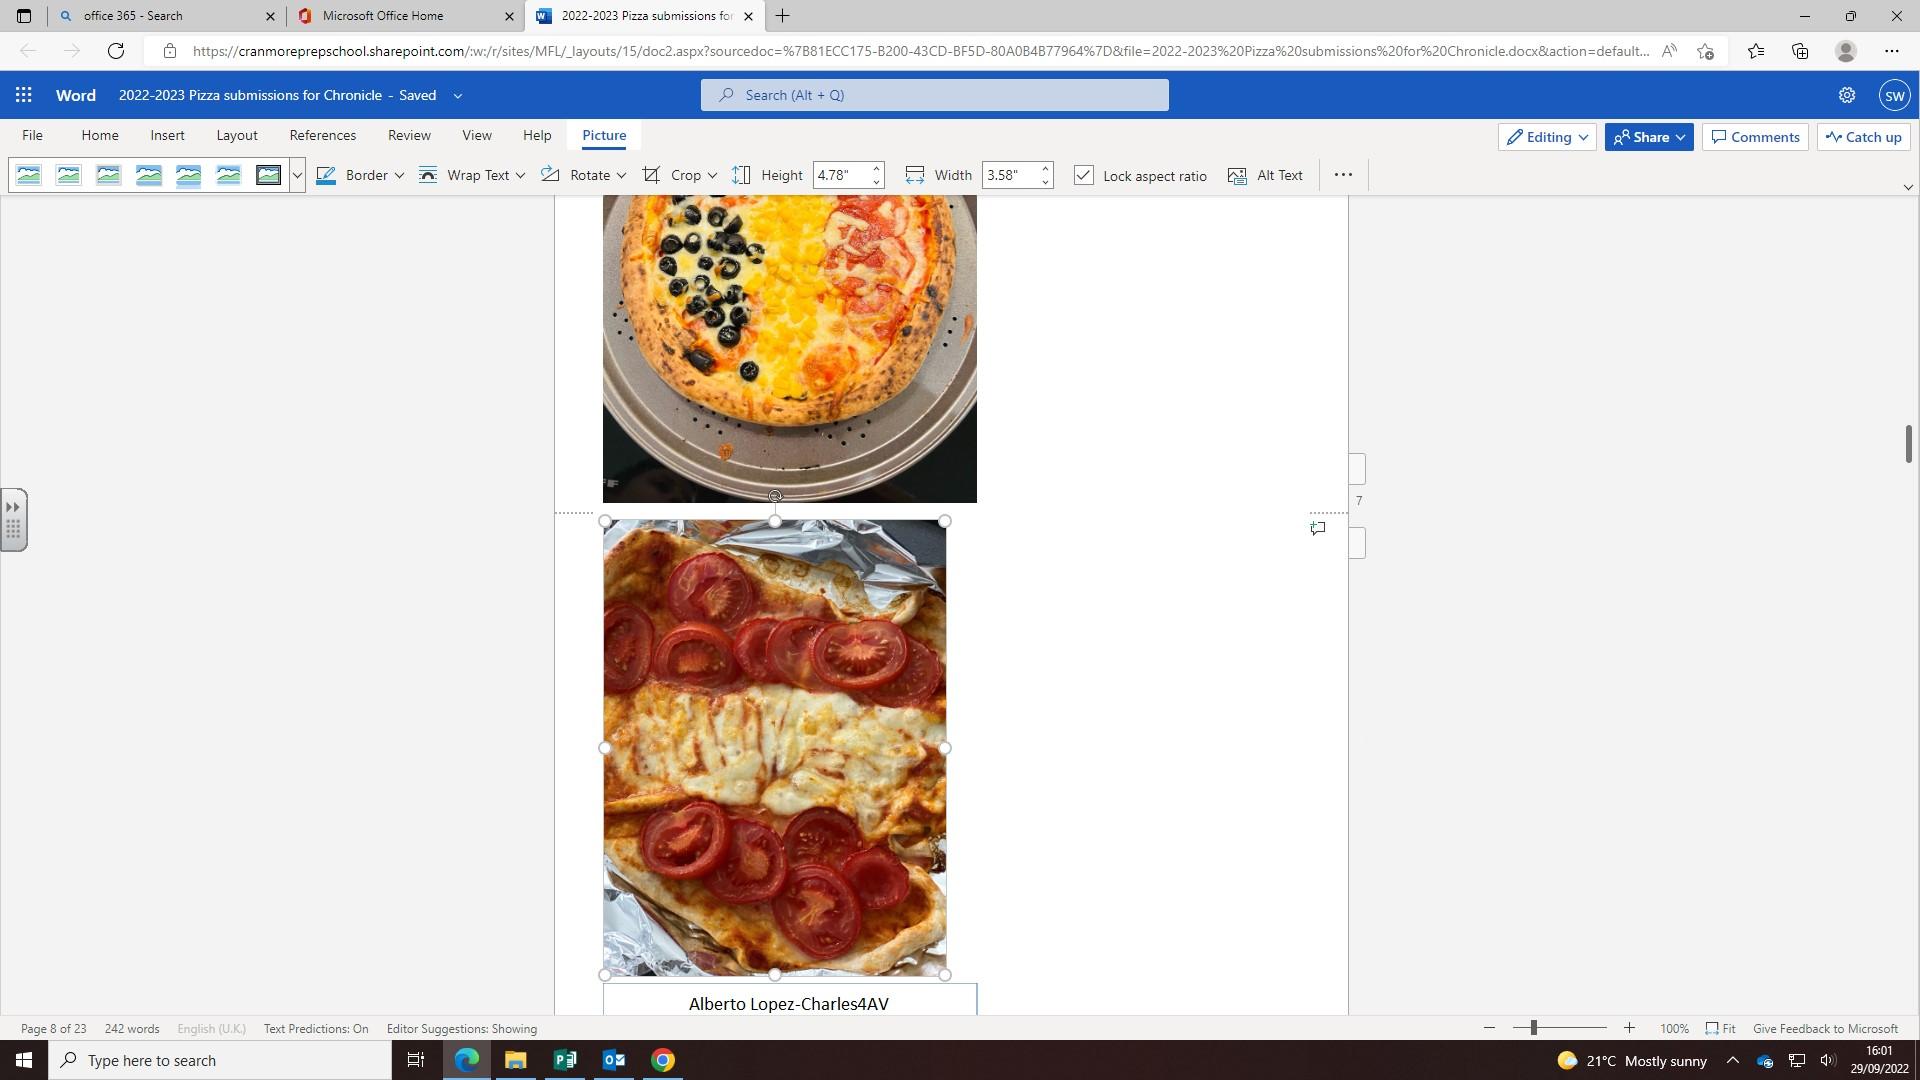Open the Word app launcher waffle icon
Screen dimensions: 1920x1080
pyautogui.click(x=23, y=95)
